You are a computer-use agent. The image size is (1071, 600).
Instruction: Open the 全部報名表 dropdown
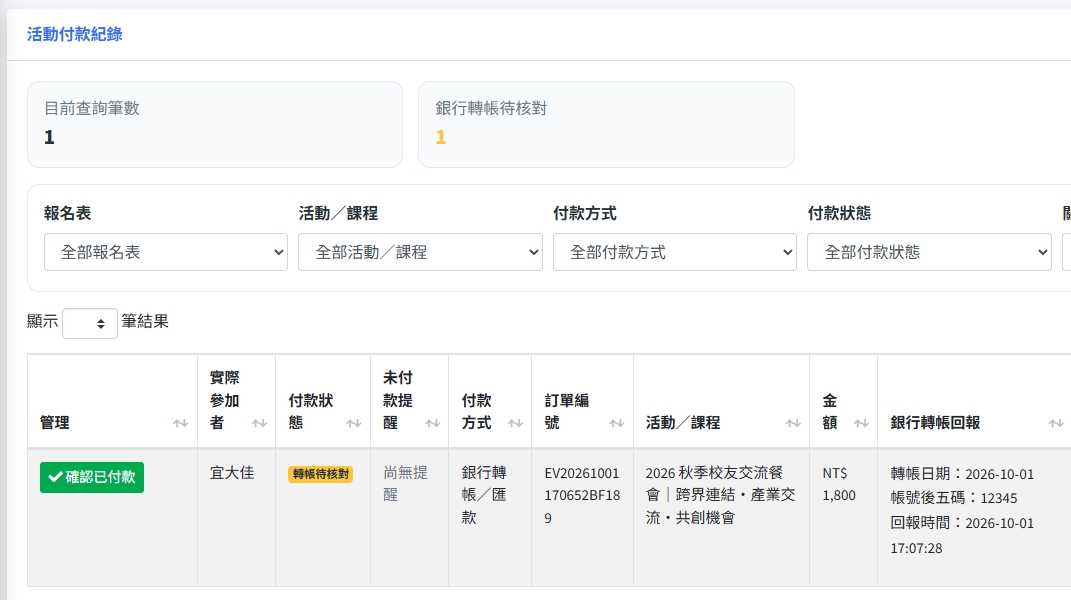[x=166, y=252]
